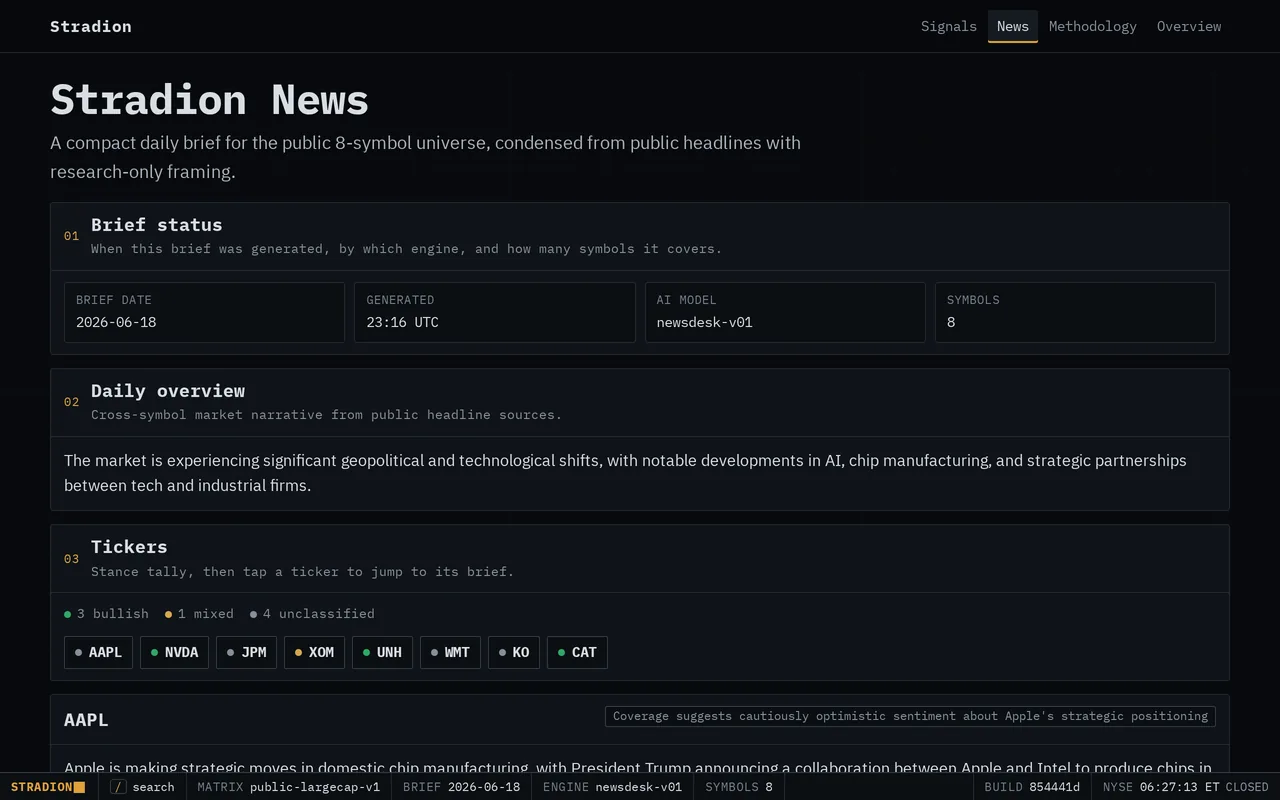
Task: Click the STRADION status bar badge
Action: [x=48, y=787]
